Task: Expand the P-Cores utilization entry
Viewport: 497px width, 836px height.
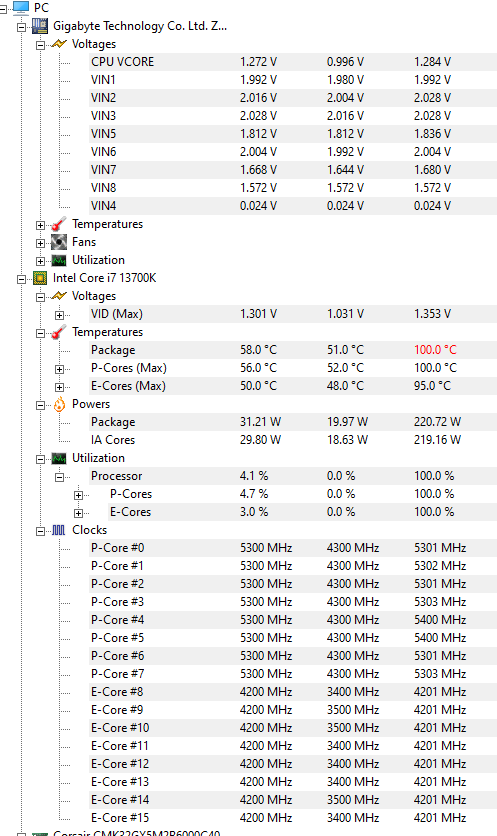Action: tap(79, 495)
